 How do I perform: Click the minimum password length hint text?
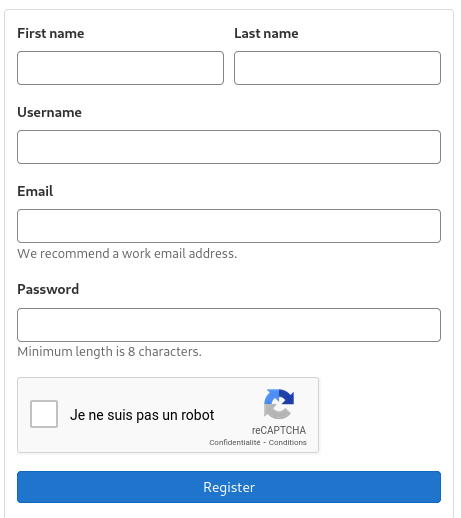coord(109,352)
